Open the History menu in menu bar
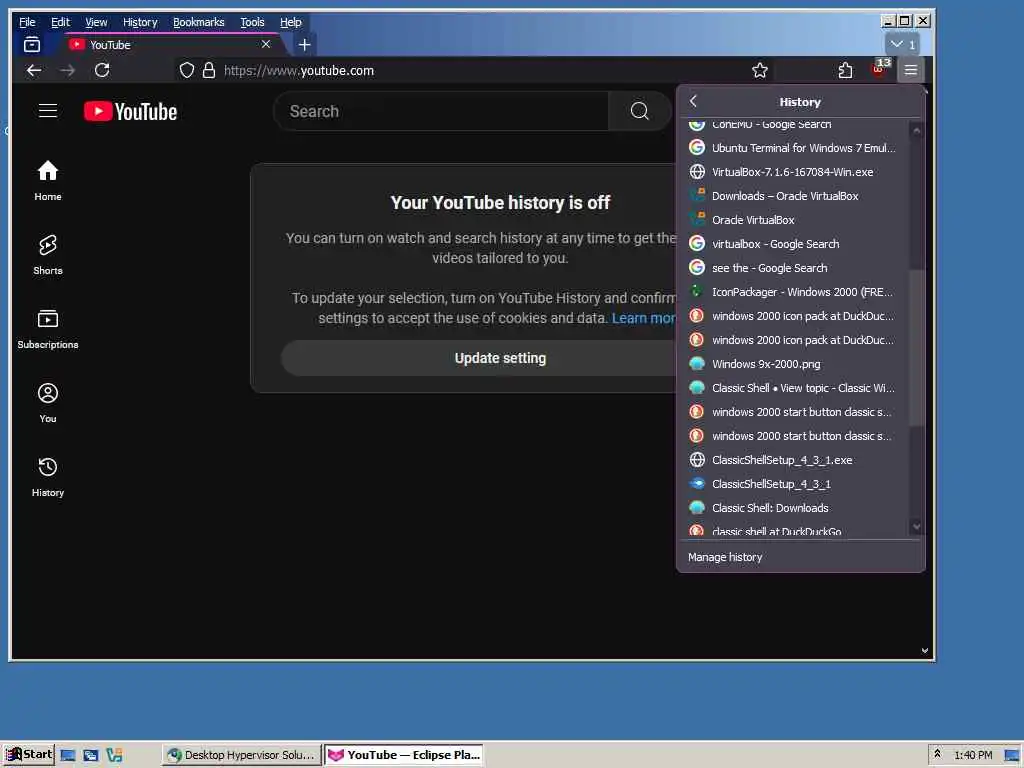Viewport: 1024px width, 768px height. pos(140,22)
